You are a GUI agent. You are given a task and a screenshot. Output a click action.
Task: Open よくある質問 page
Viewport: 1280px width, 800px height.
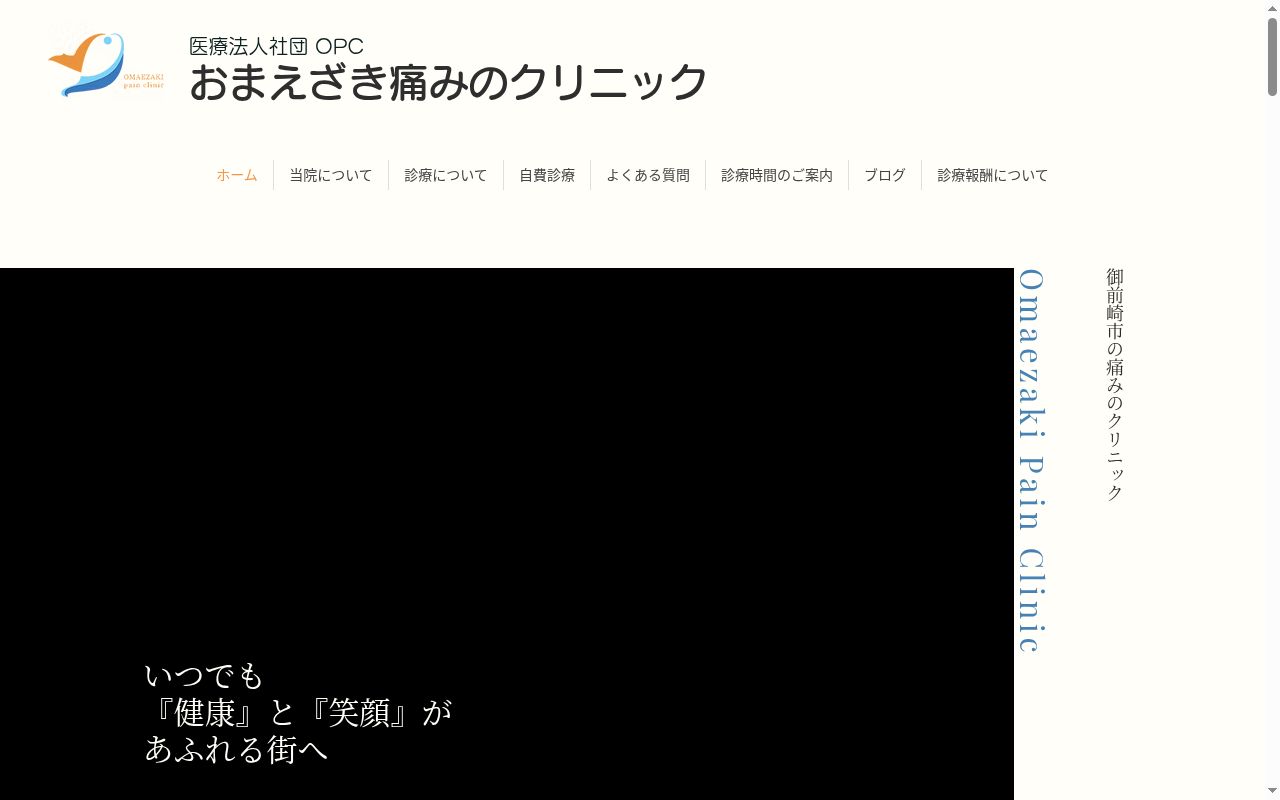coord(648,175)
